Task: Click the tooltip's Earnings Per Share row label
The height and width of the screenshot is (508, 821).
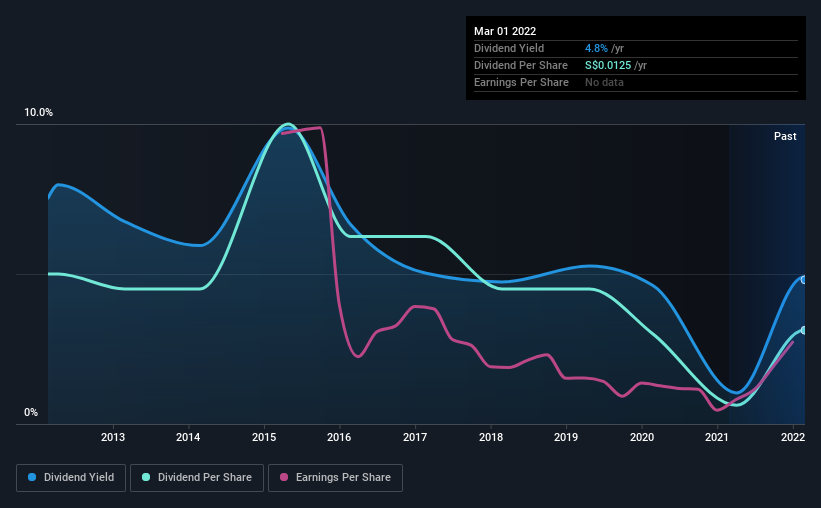Action: pos(521,82)
